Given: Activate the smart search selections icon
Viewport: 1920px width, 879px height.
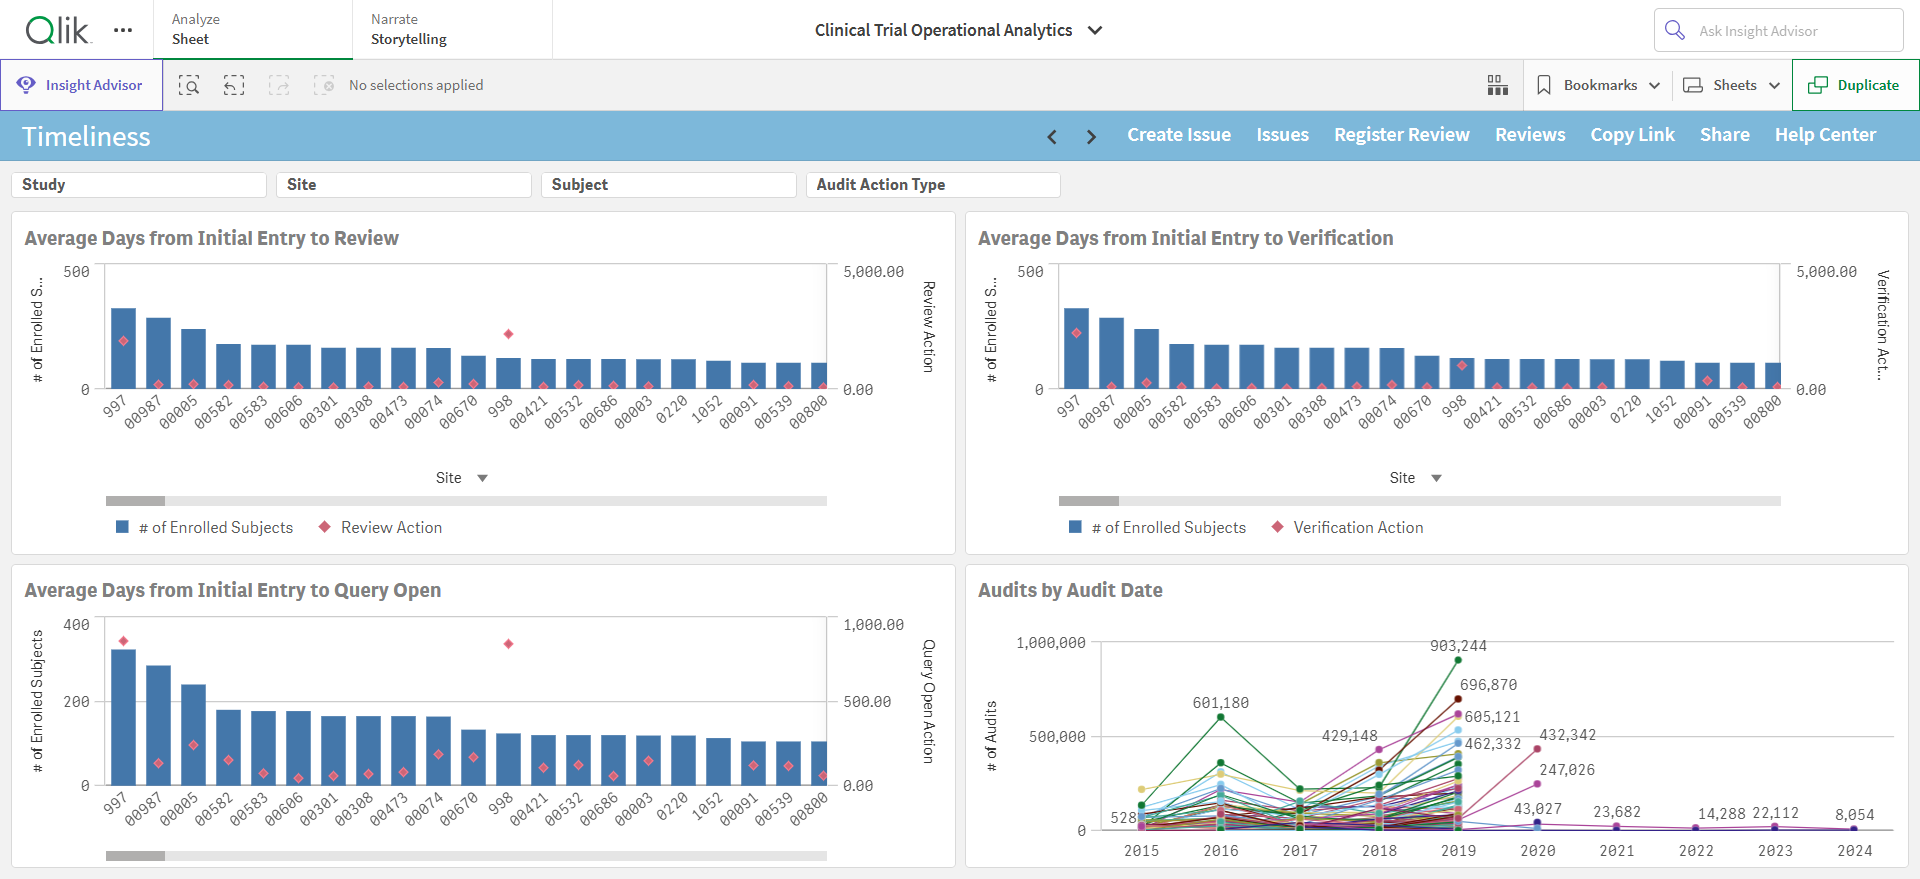Looking at the screenshot, I should click(189, 85).
